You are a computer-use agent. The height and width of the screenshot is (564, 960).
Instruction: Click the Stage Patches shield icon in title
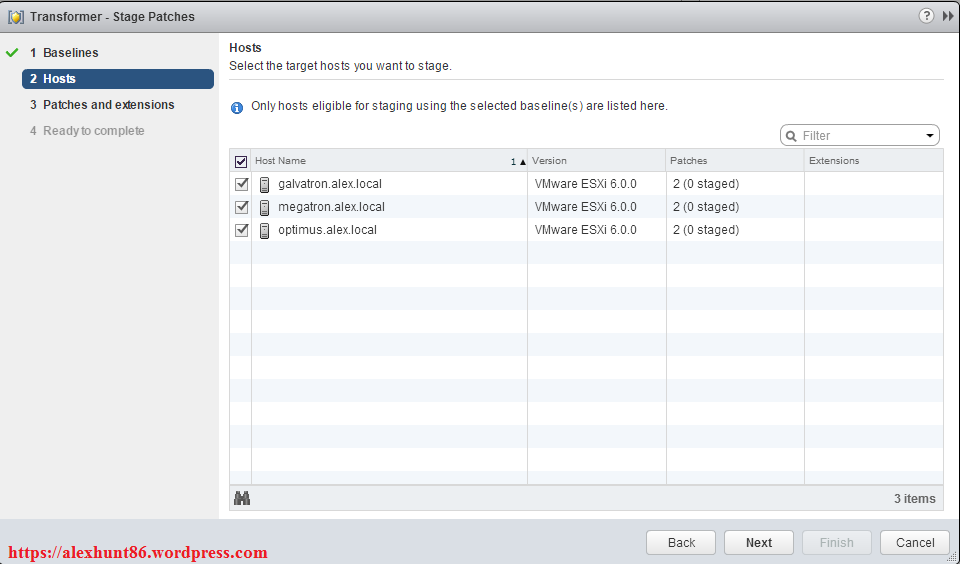click(x=15, y=17)
